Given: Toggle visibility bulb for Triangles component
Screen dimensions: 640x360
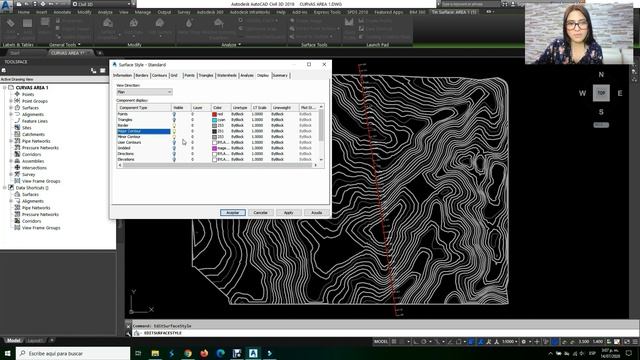Looking at the screenshot, I should 174,120.
